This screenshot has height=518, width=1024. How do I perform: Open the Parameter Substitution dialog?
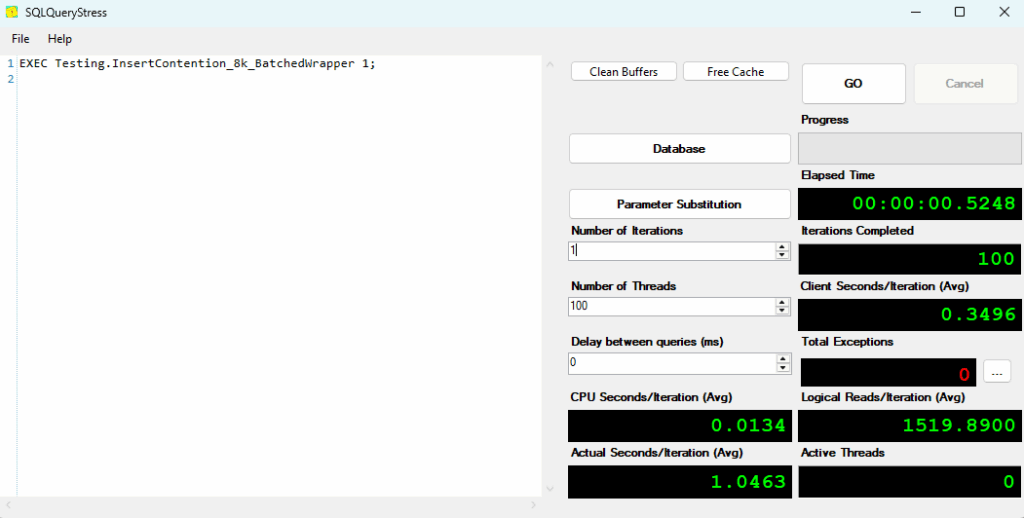click(679, 204)
